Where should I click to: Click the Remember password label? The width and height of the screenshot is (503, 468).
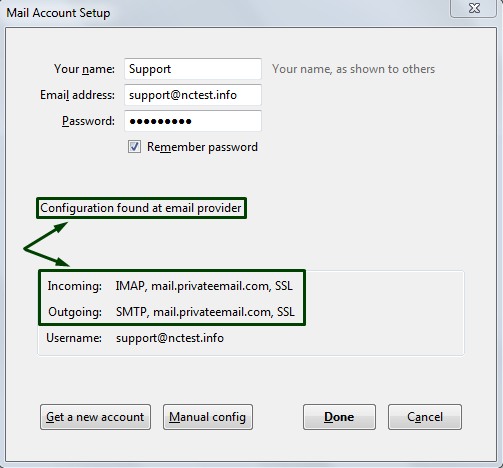point(202,147)
